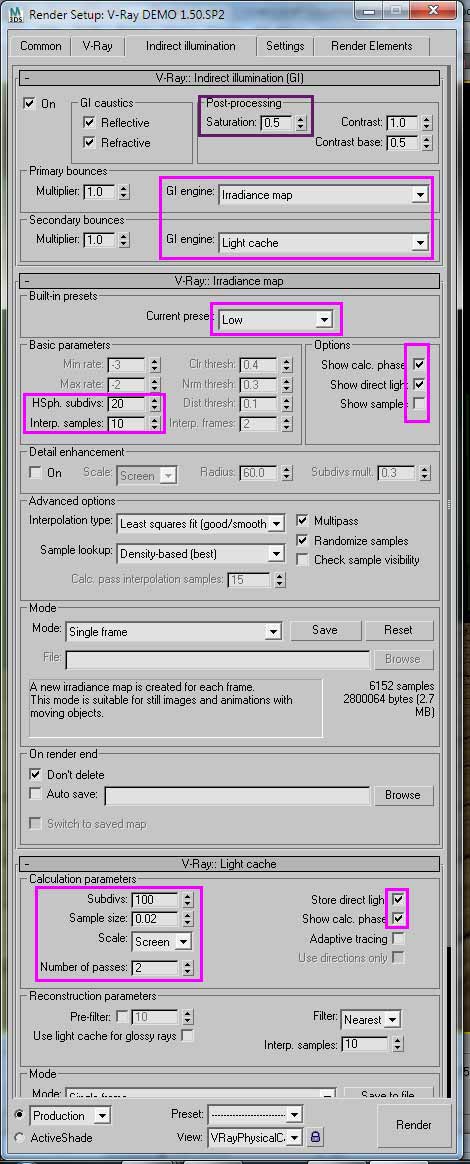This screenshot has height=1164, width=470.
Task: Enable irradiance map Auto save checkbox
Action: point(35,794)
